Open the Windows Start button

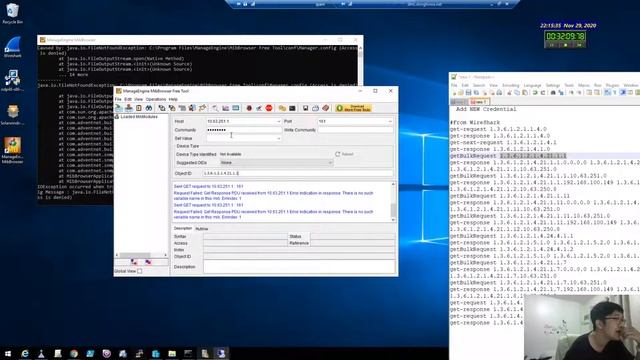tap(8, 353)
